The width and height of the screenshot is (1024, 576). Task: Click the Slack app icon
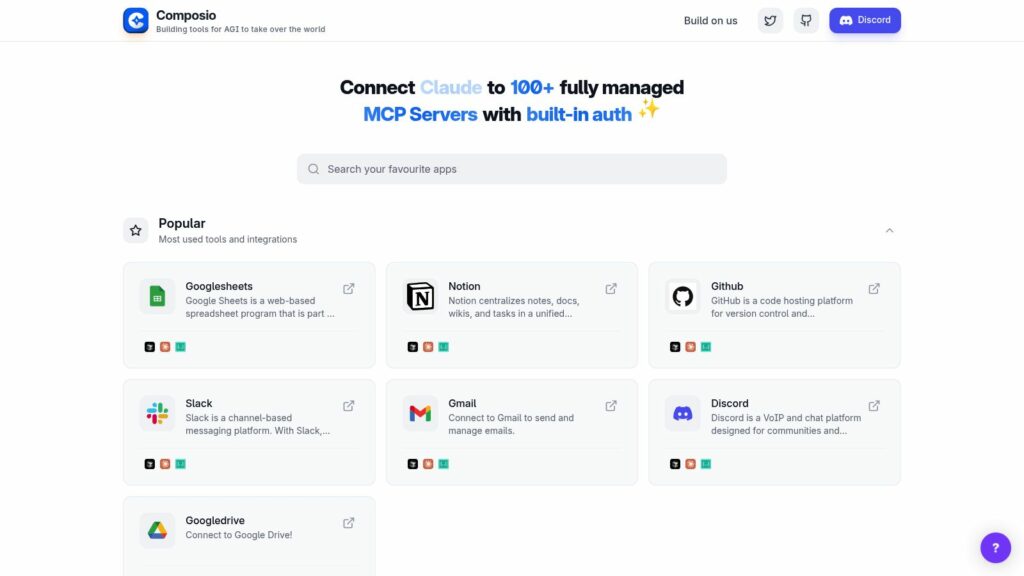157,413
